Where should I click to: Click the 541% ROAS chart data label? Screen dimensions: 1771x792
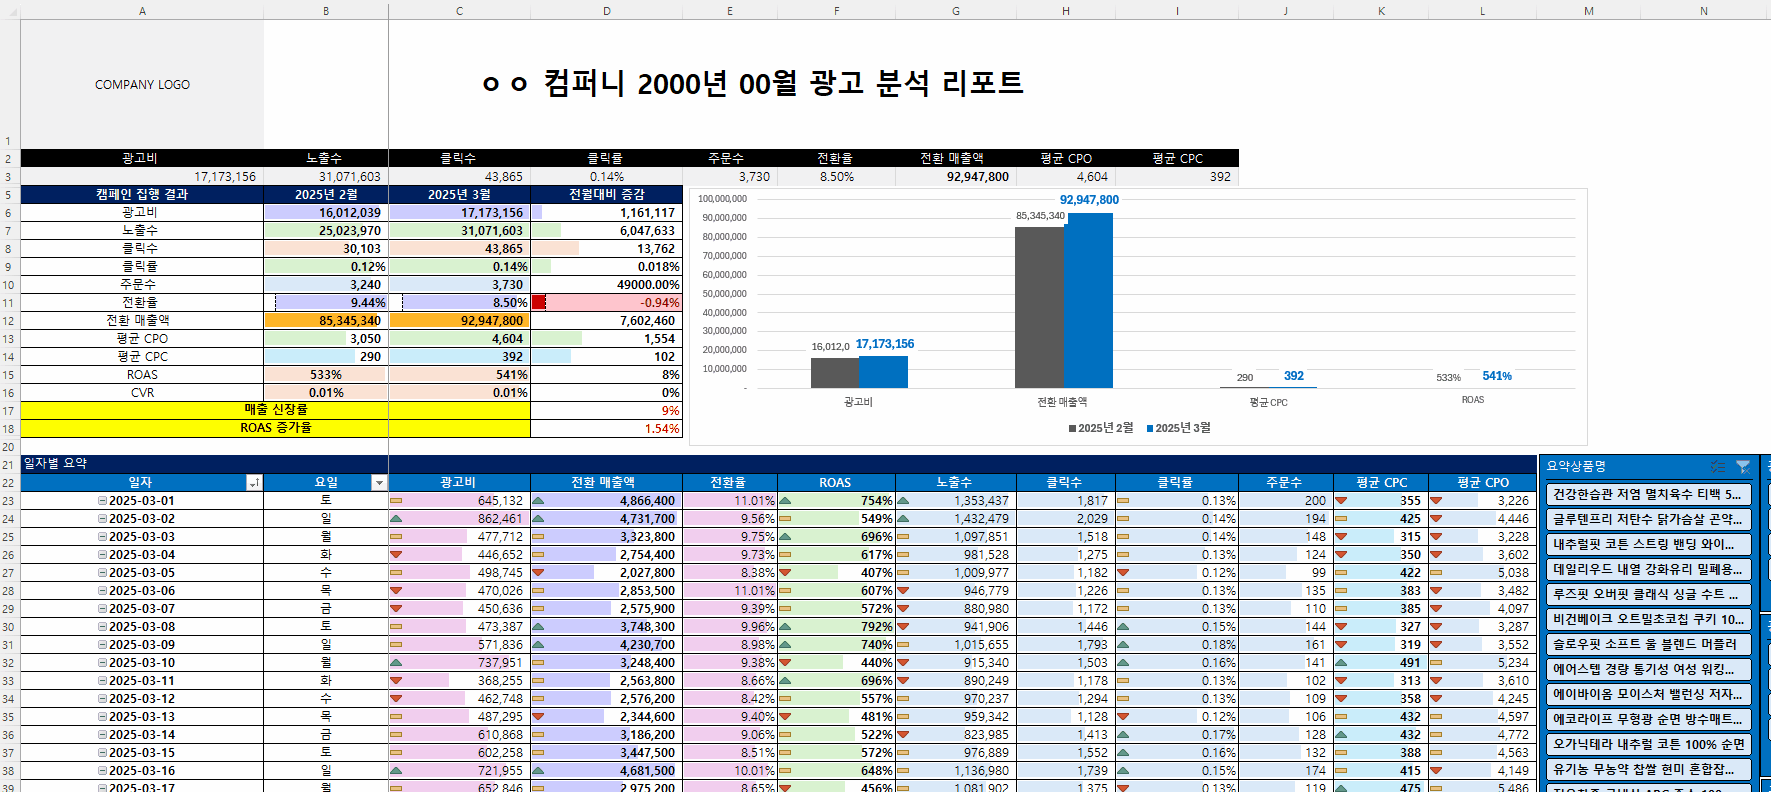[1497, 376]
